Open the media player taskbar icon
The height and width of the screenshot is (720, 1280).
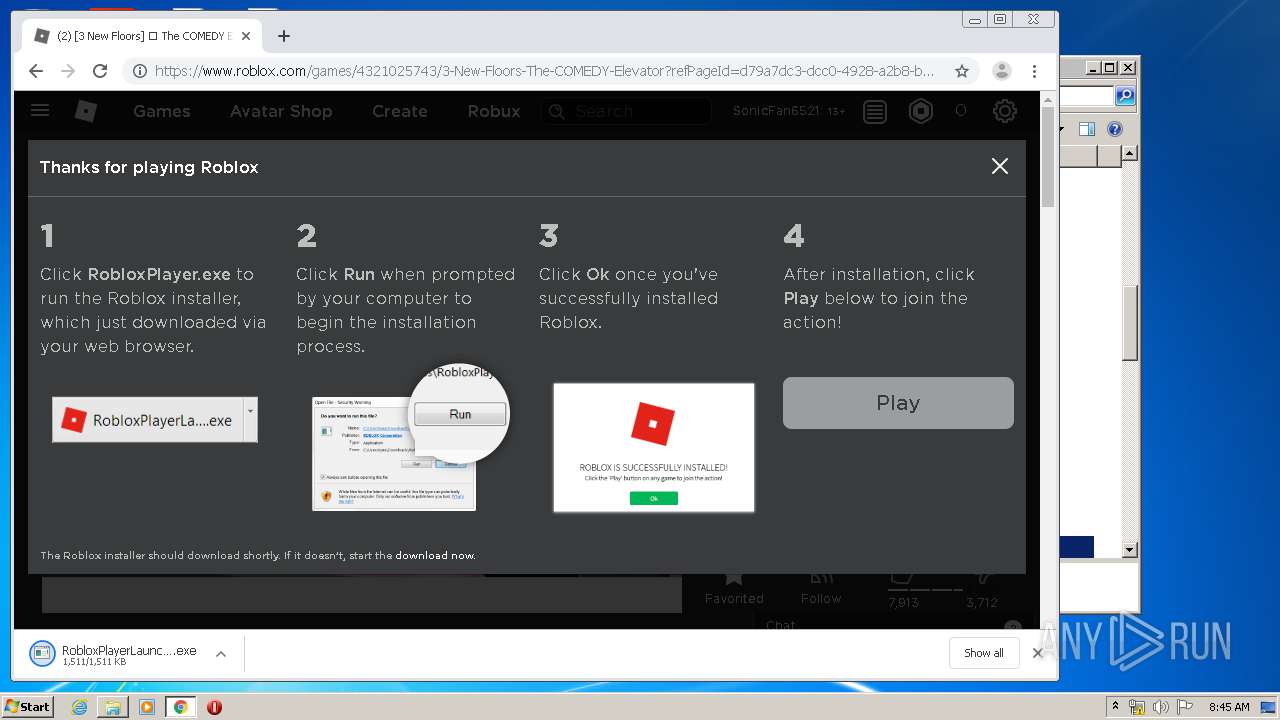point(147,707)
